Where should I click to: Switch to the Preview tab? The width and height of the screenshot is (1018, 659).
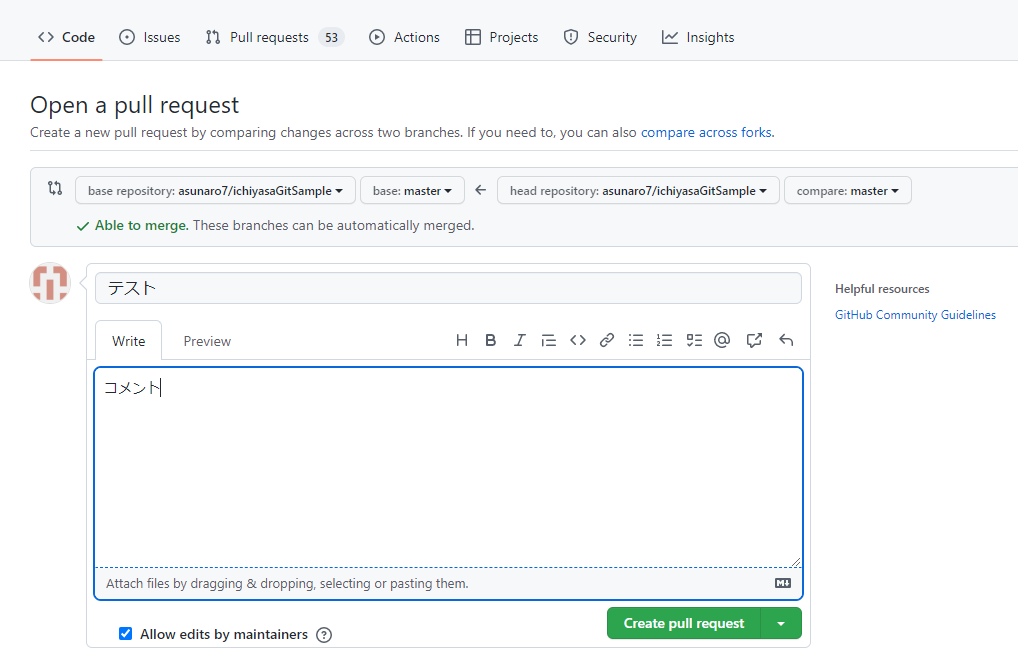pos(207,341)
